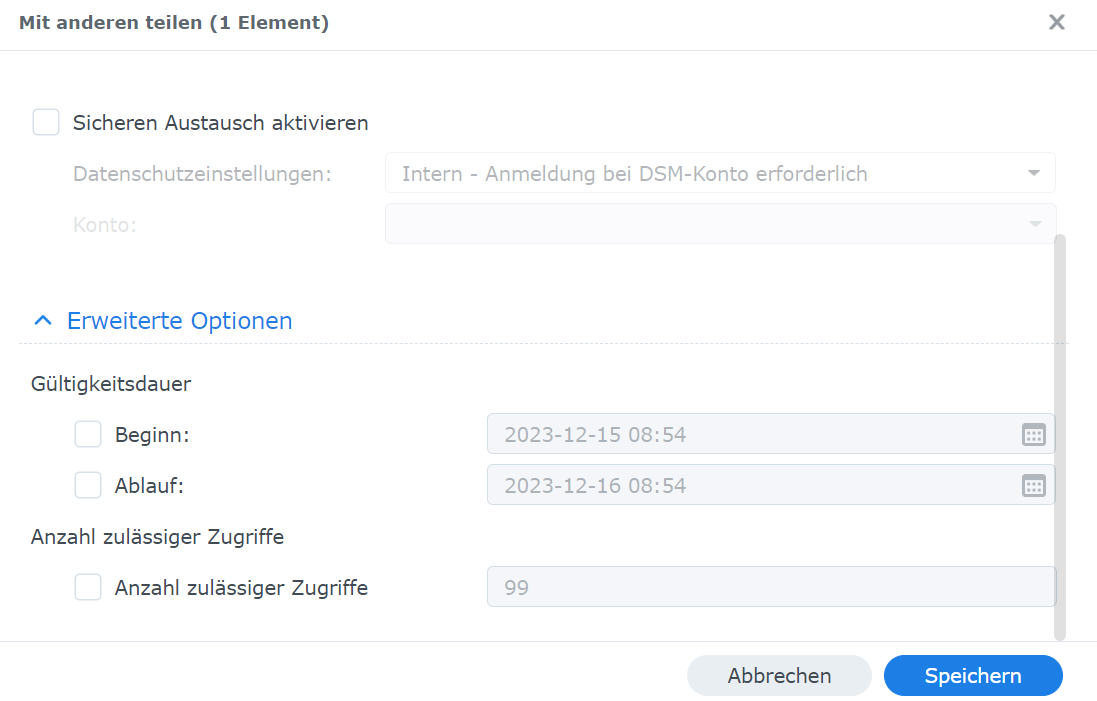The height and width of the screenshot is (701, 1097).
Task: Open the Datenschutzeinstellungen dropdown field
Action: 700,173
